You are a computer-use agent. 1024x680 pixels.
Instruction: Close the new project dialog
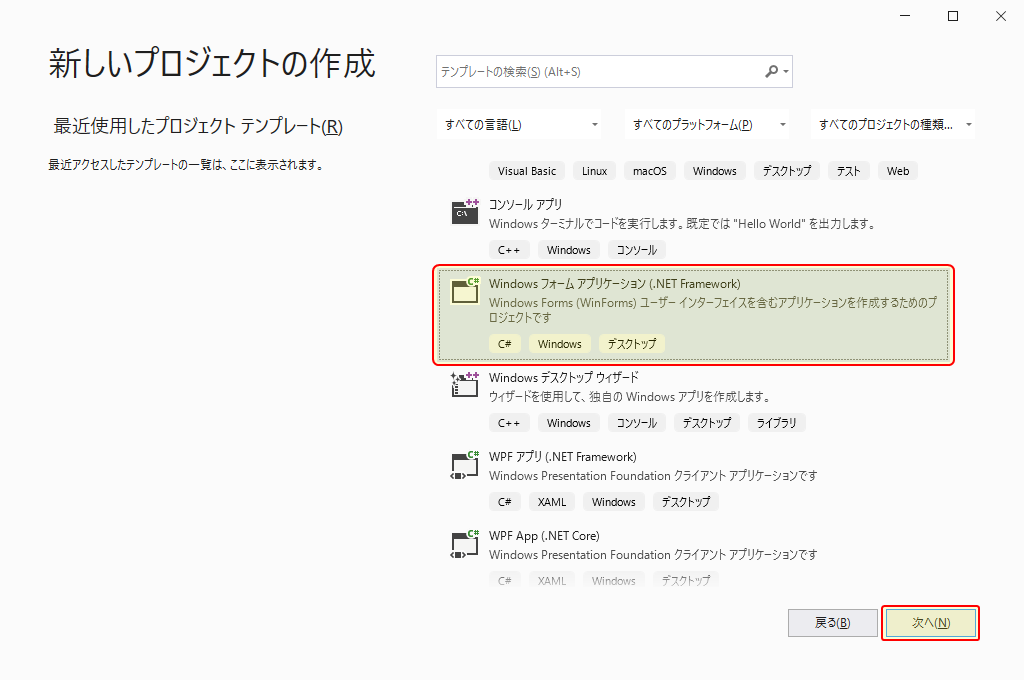[1000, 16]
